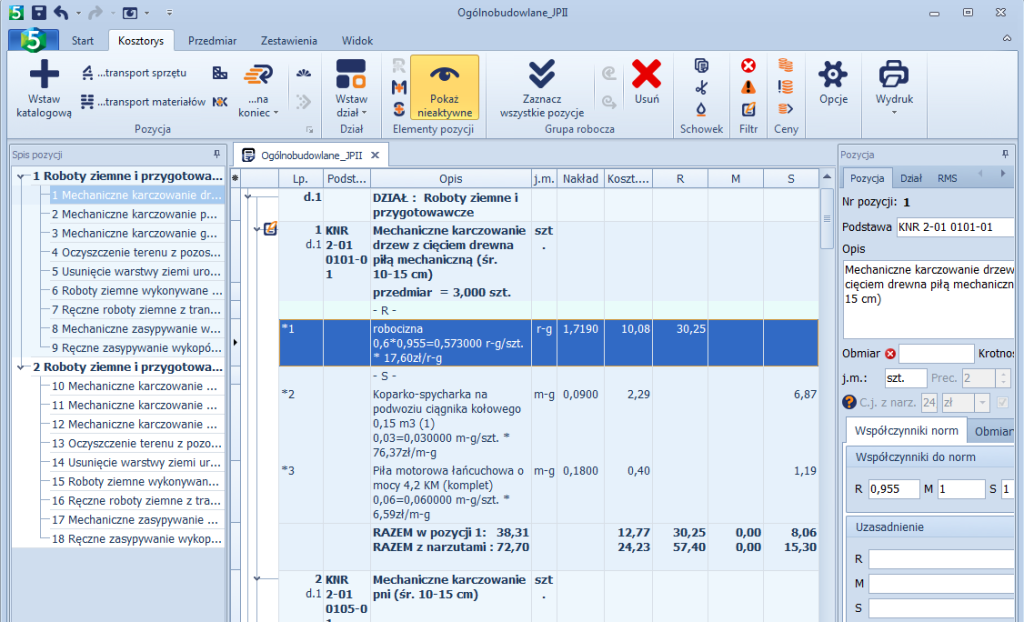
Task: Click ...transport materiałów button
Action: point(142,101)
